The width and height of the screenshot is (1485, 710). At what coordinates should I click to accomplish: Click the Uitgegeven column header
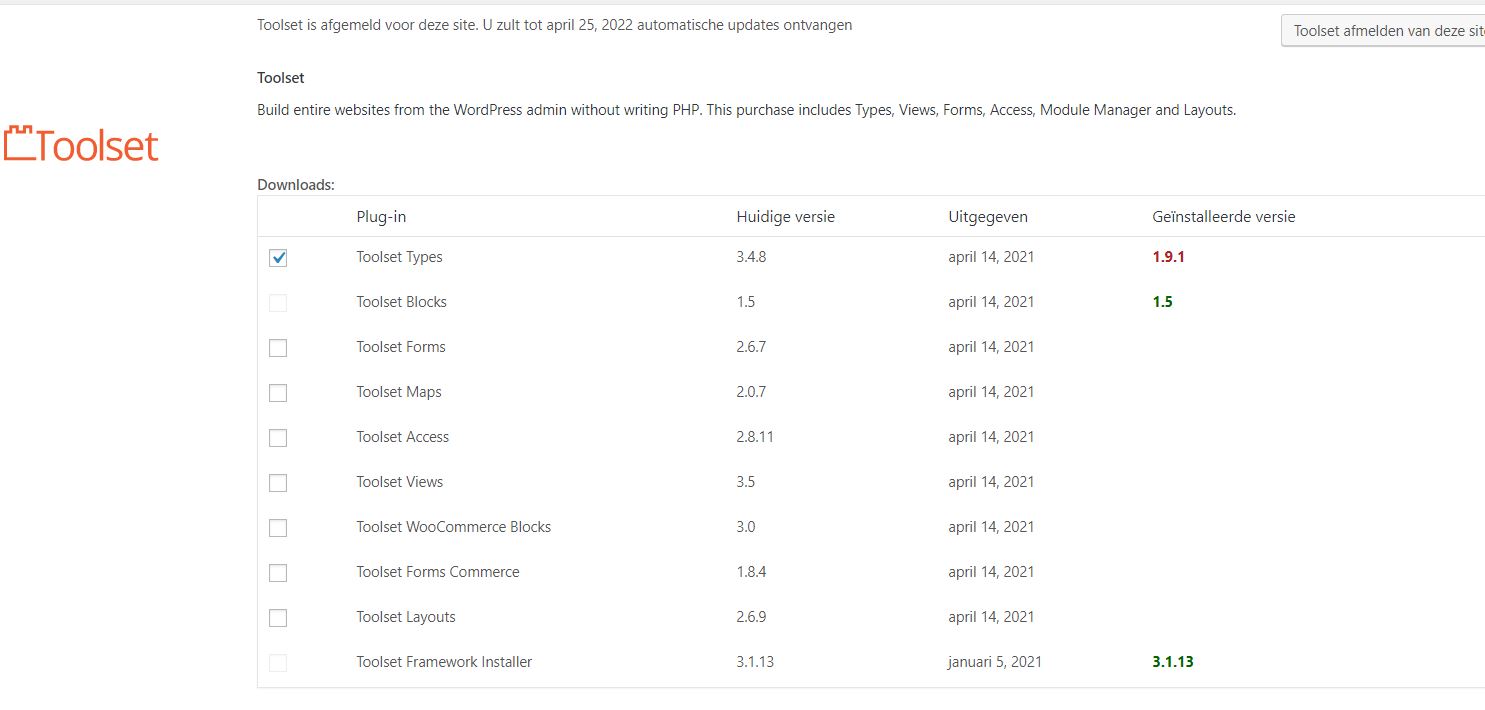pyautogui.click(x=988, y=217)
